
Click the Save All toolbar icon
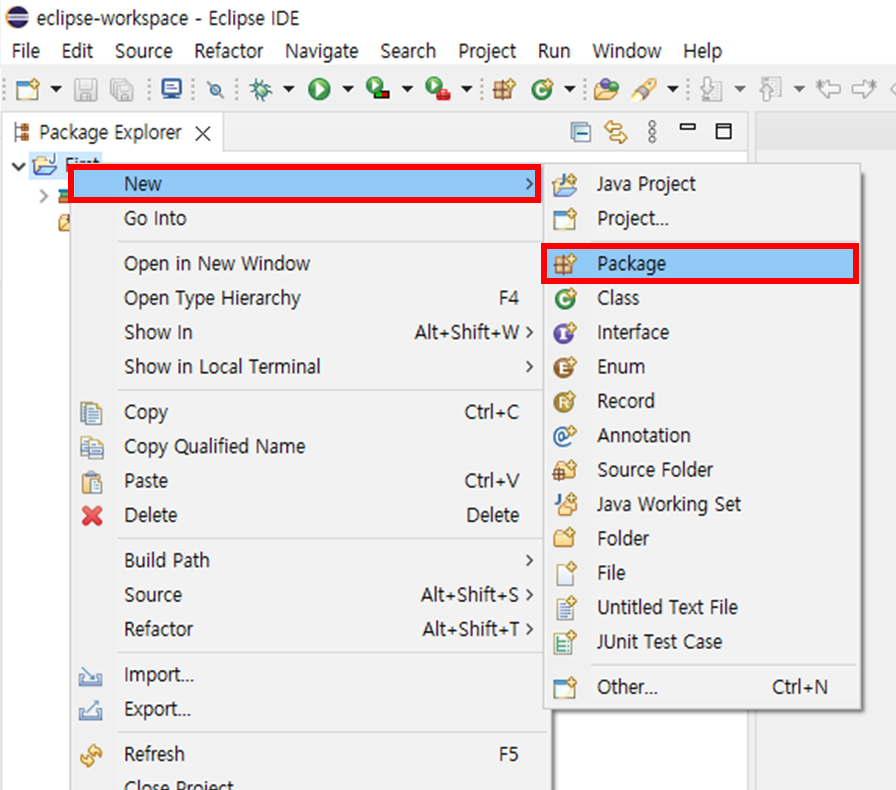121,90
